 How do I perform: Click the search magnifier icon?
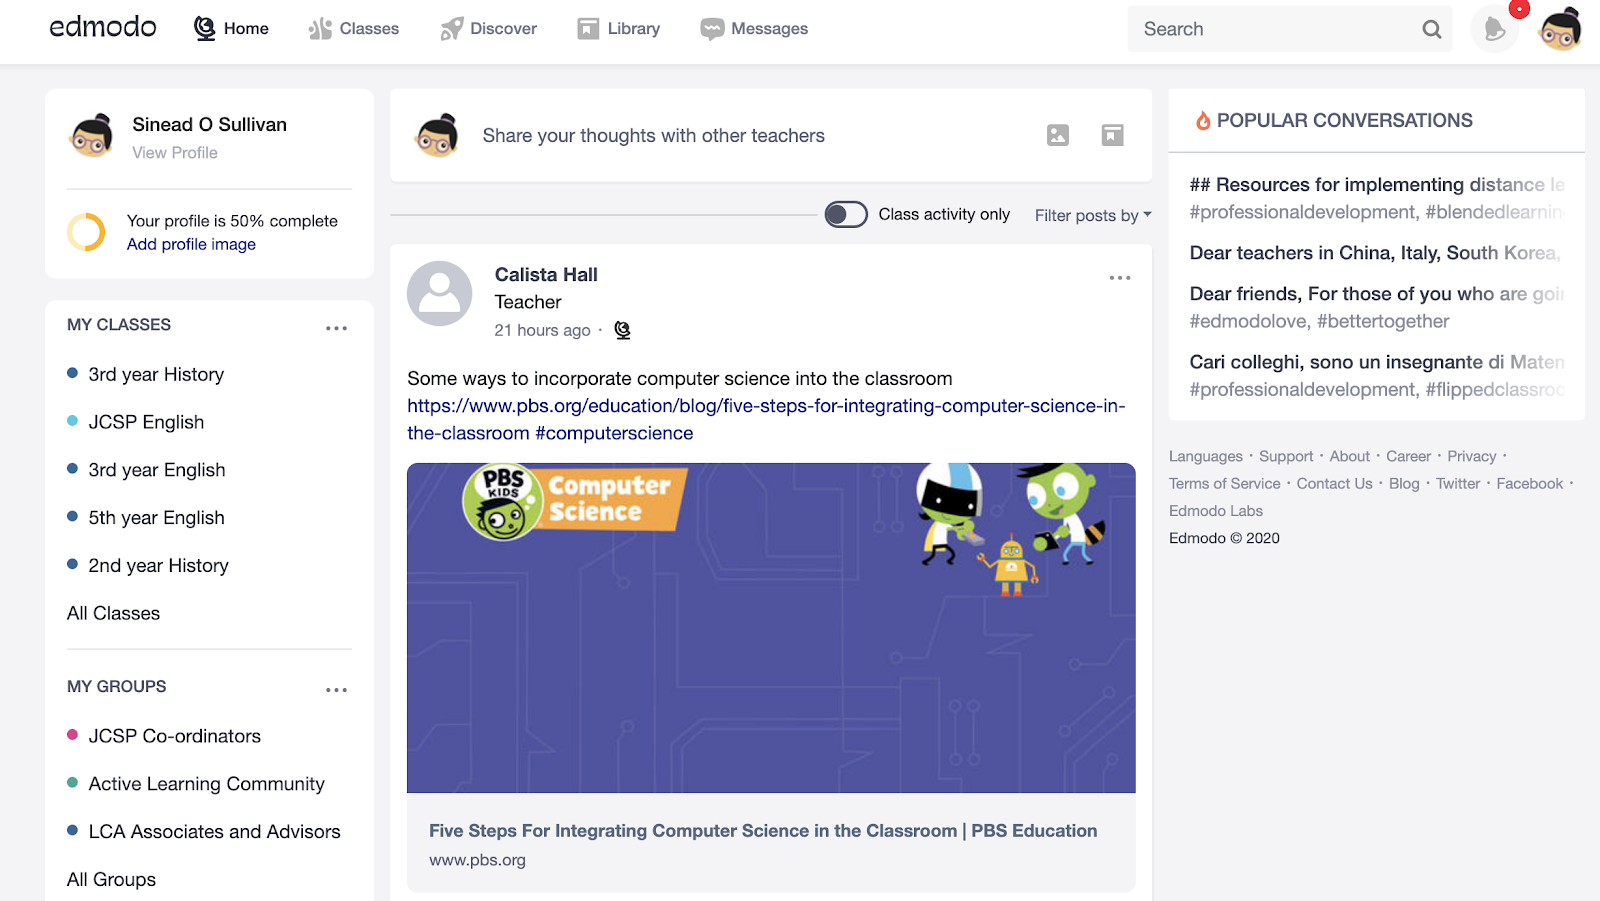(x=1432, y=29)
